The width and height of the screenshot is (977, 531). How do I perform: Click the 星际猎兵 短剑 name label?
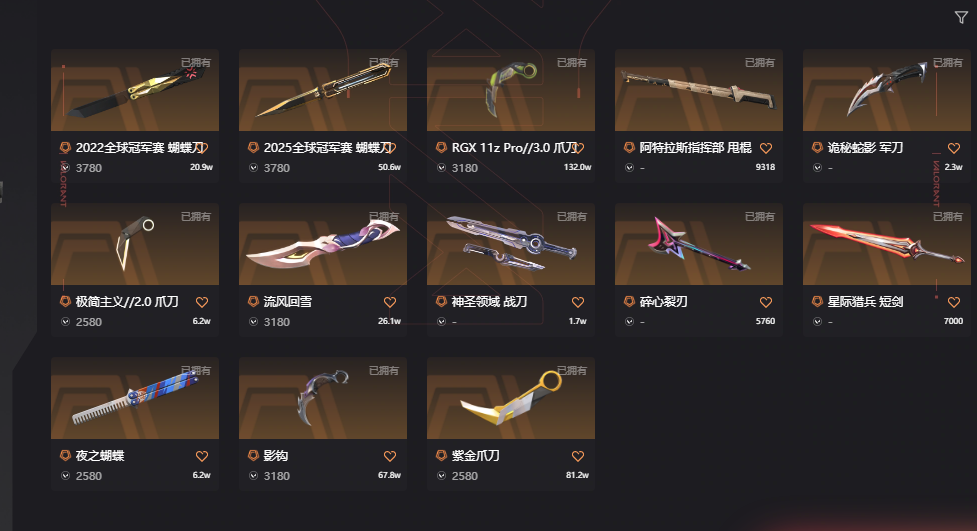[865, 302]
